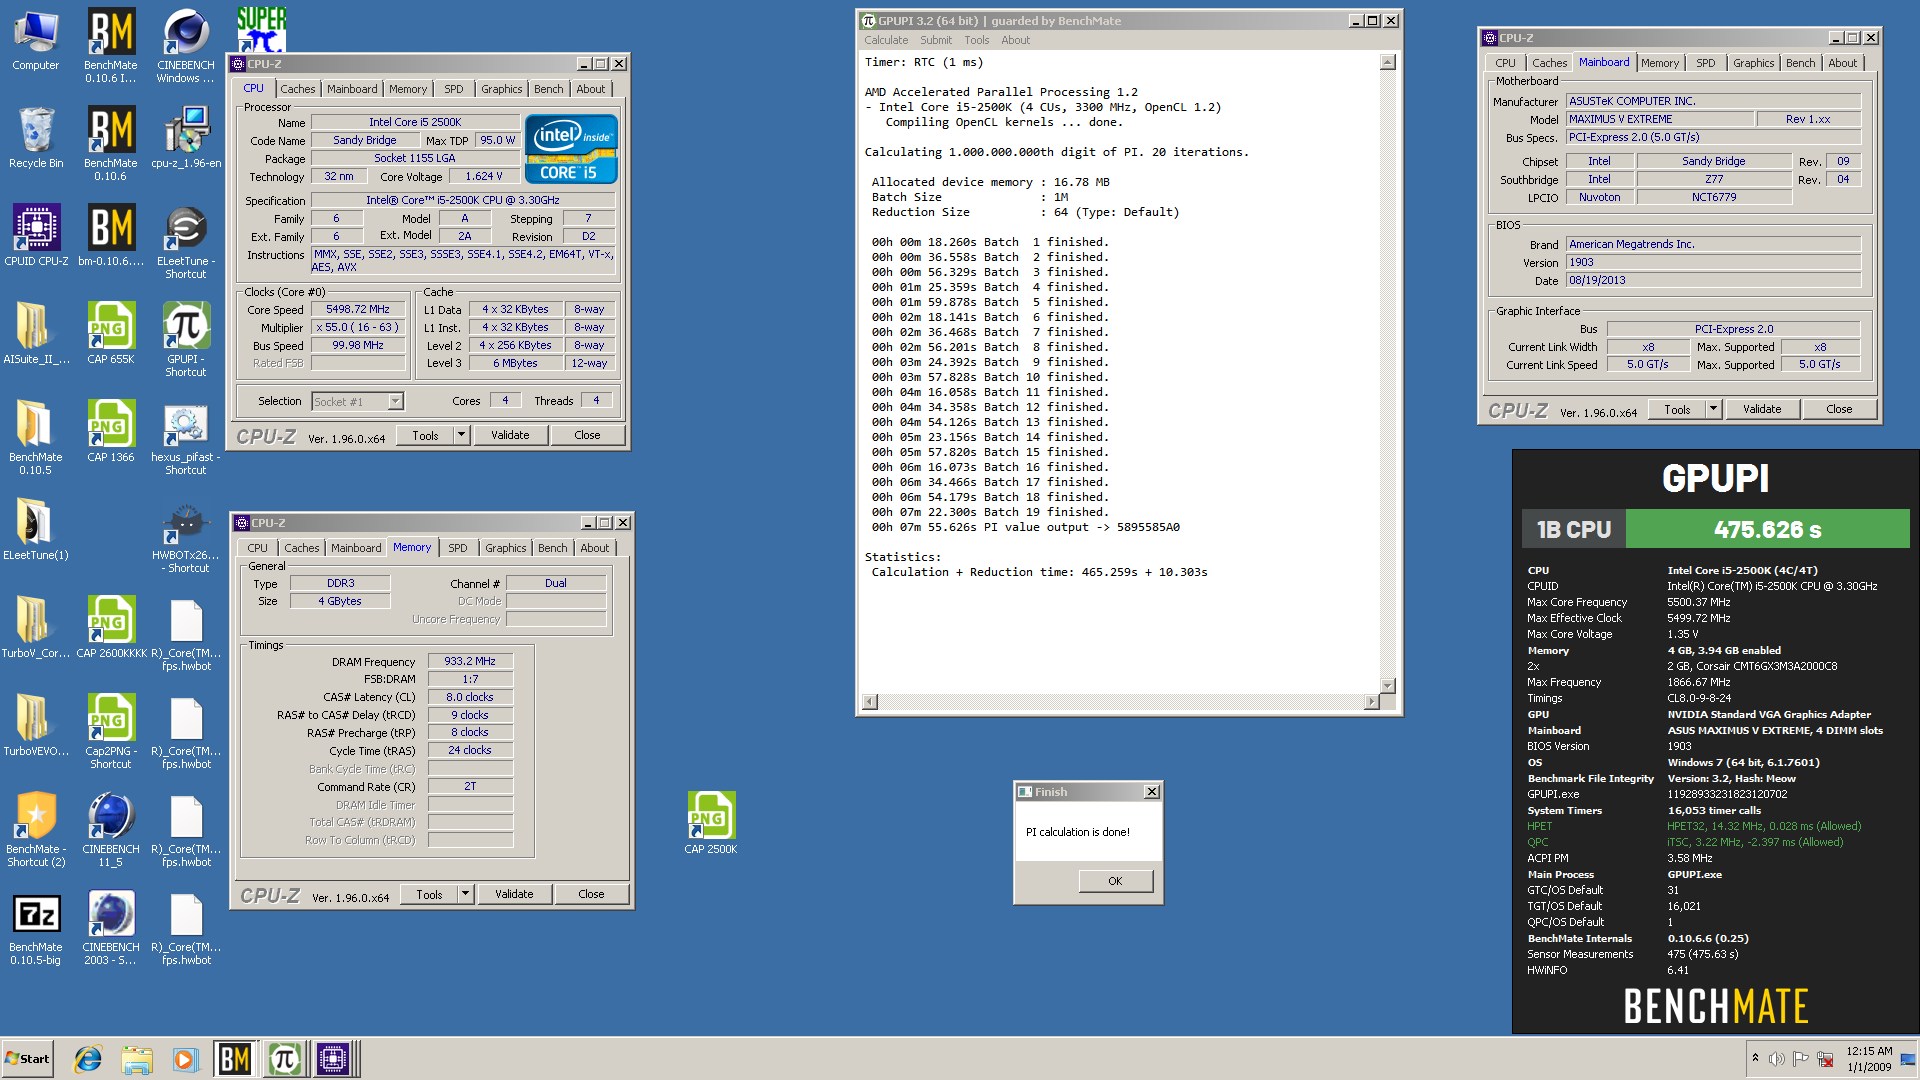Click DRAM Frequency value 933.2 MHz
Screen dimensions: 1920x1080
pyautogui.click(x=470, y=661)
